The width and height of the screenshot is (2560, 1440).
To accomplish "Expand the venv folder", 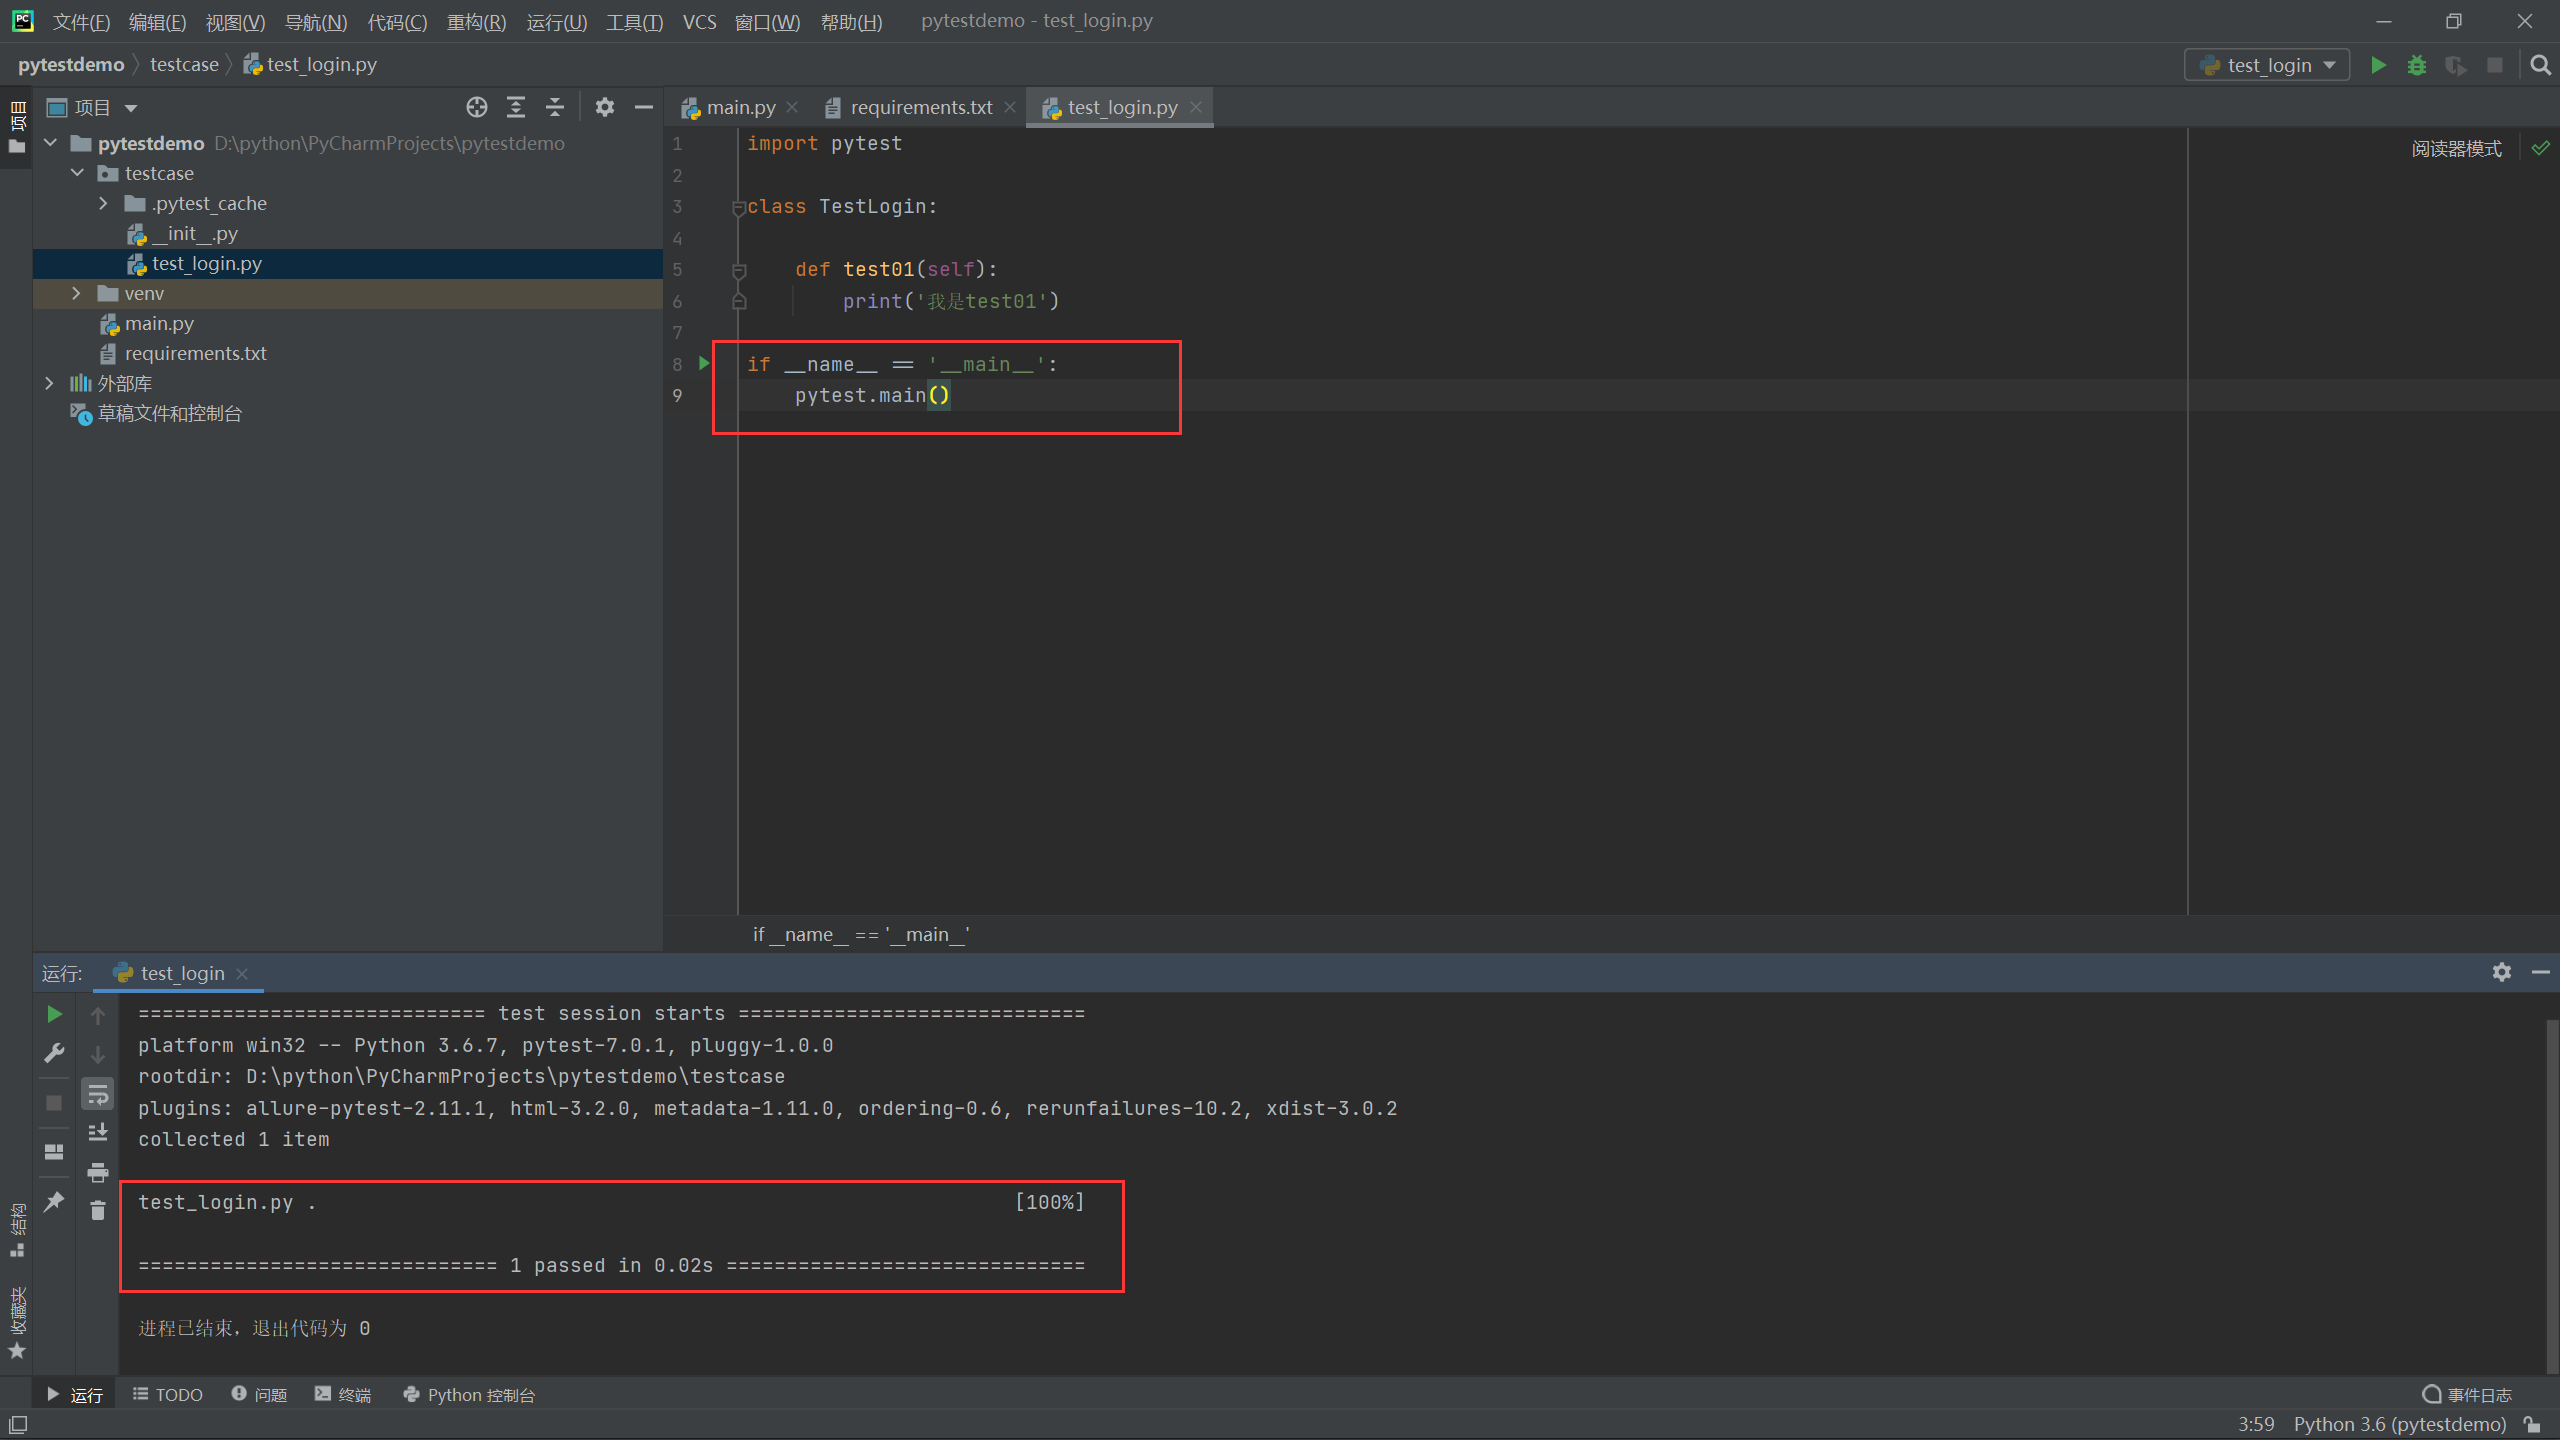I will (x=76, y=293).
